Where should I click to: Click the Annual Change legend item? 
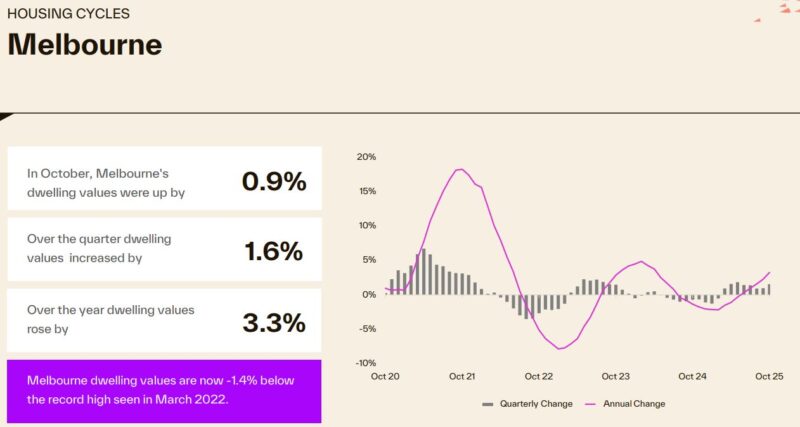tap(625, 404)
